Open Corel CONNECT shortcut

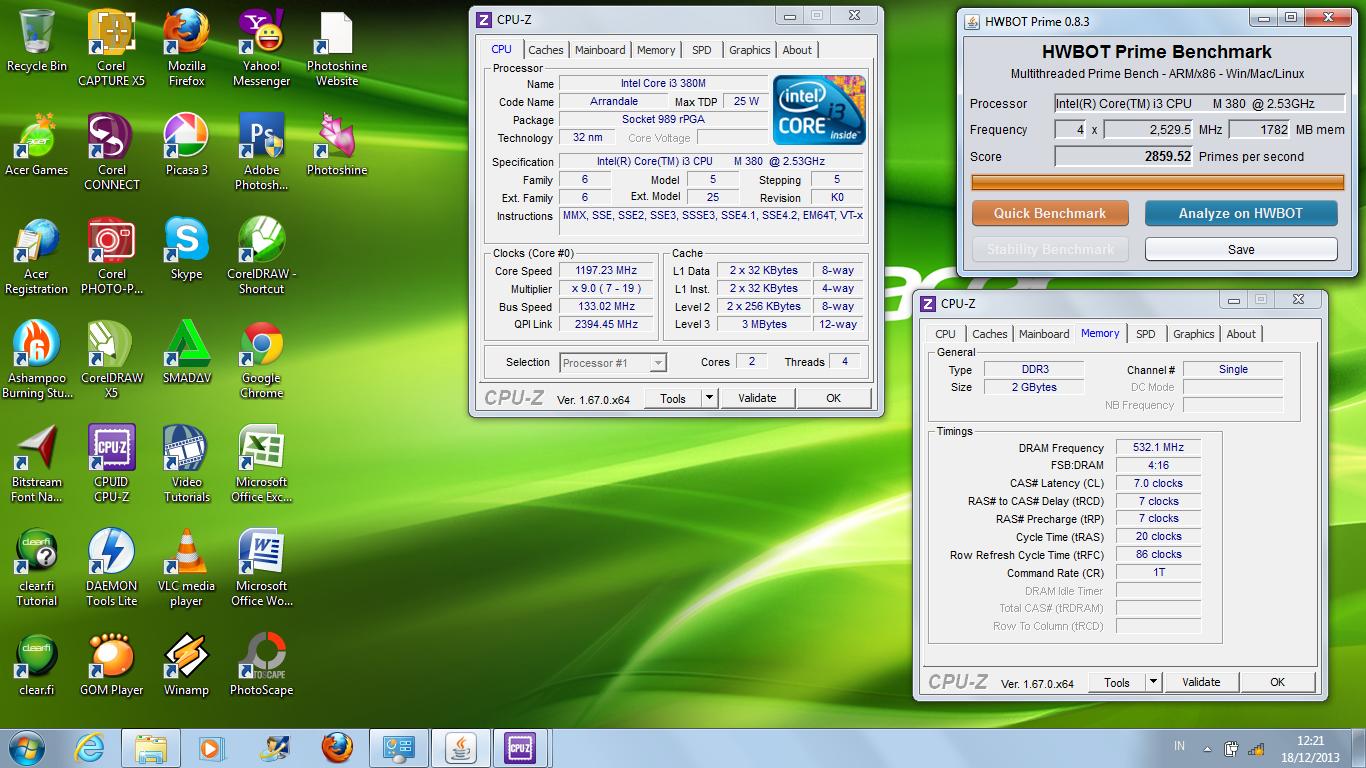(x=112, y=151)
